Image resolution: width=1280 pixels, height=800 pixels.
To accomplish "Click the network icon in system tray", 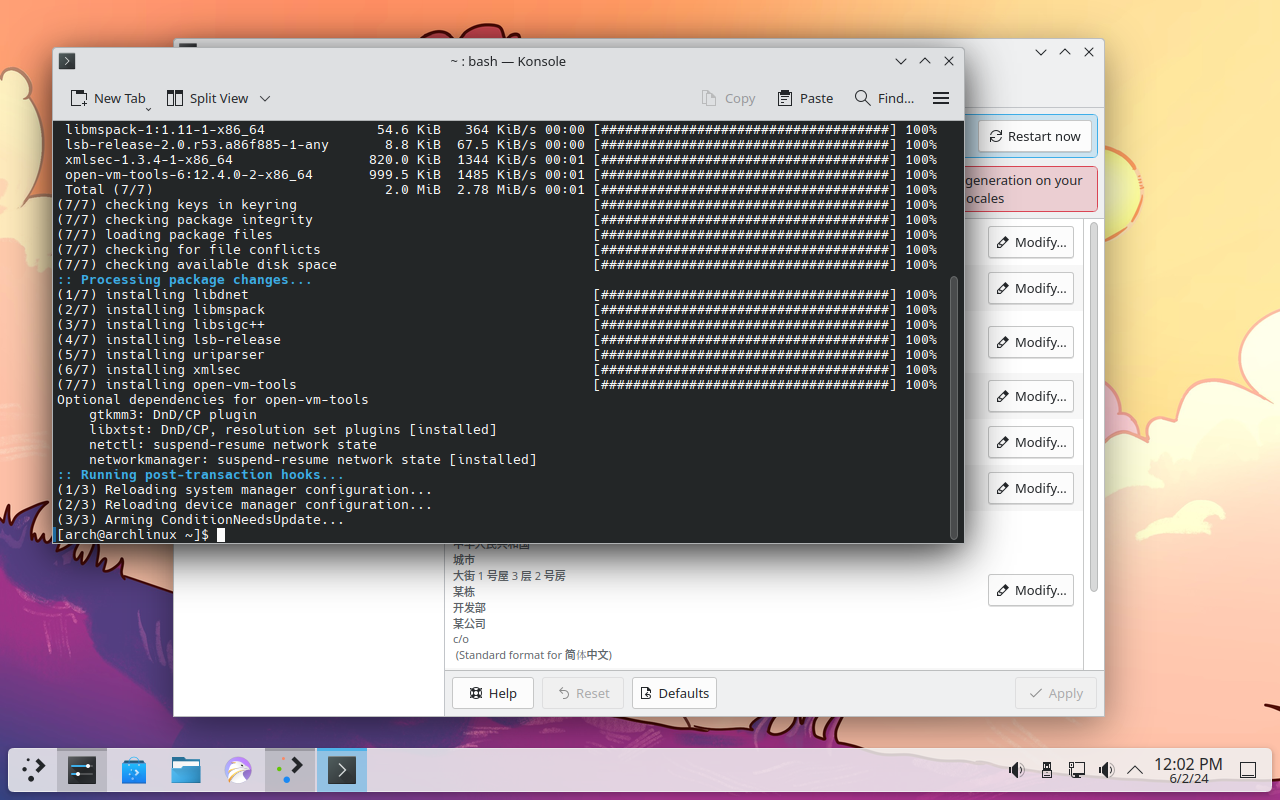I will pyautogui.click(x=1077, y=770).
